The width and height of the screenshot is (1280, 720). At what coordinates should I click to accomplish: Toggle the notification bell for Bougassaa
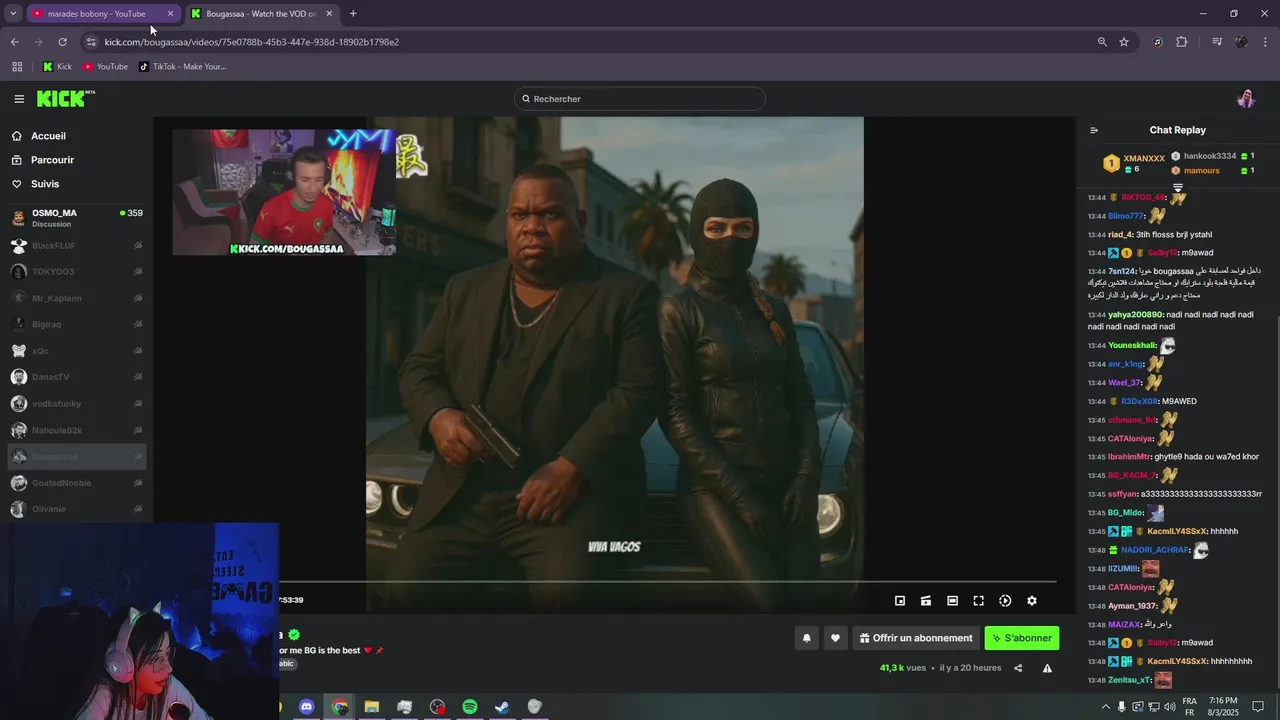[806, 638]
